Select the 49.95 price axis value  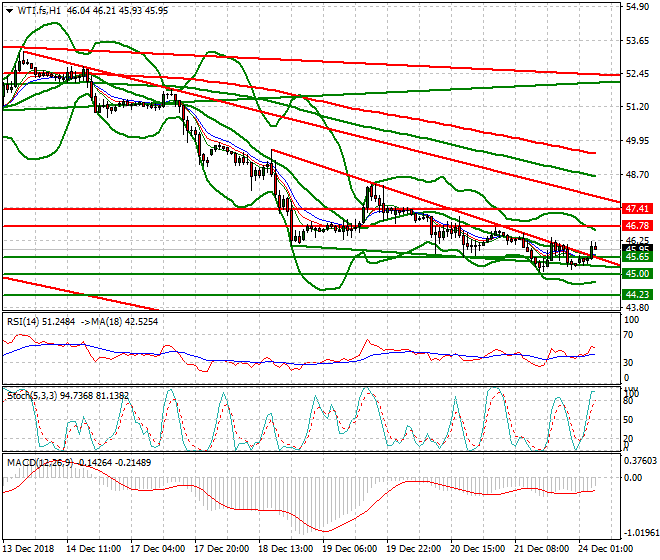tap(638, 141)
